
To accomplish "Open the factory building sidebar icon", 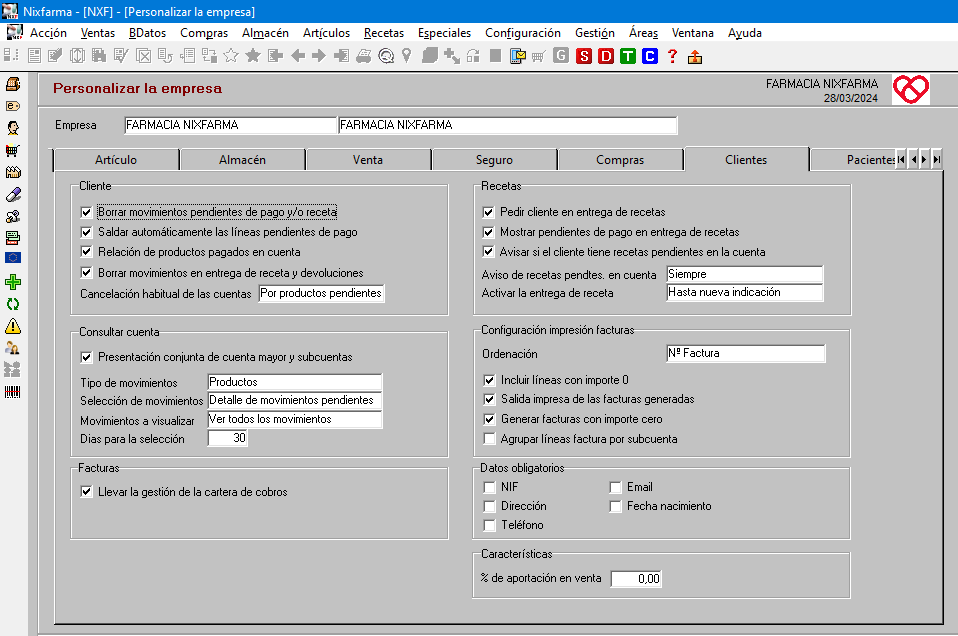I will (x=13, y=172).
